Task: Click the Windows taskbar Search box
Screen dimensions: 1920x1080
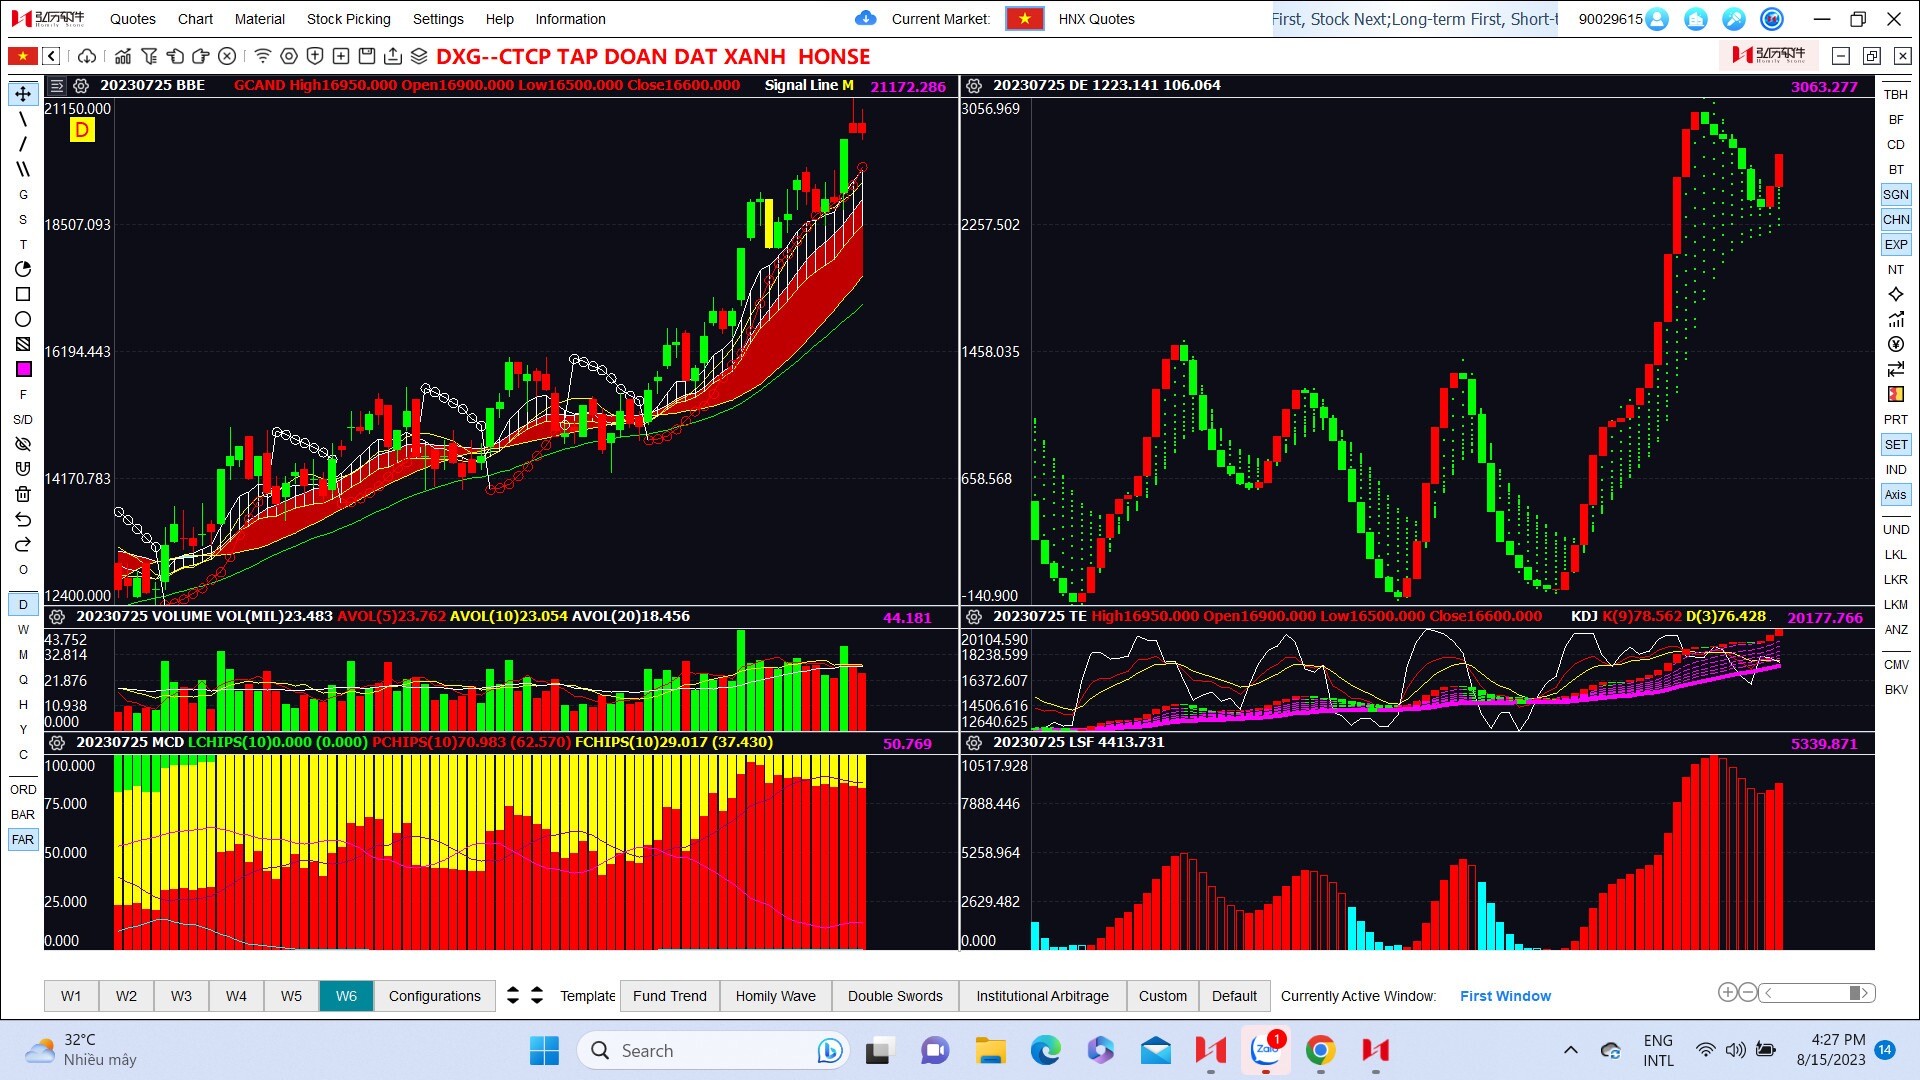Action: point(714,1051)
